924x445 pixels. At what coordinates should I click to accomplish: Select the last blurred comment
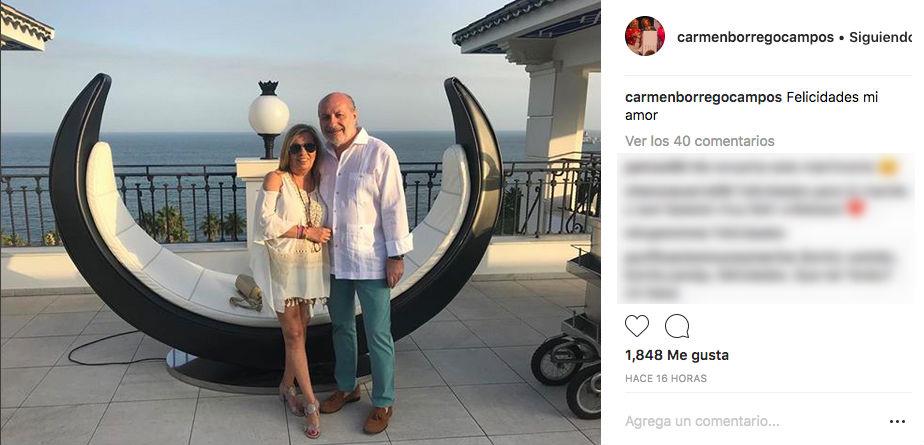(760, 275)
